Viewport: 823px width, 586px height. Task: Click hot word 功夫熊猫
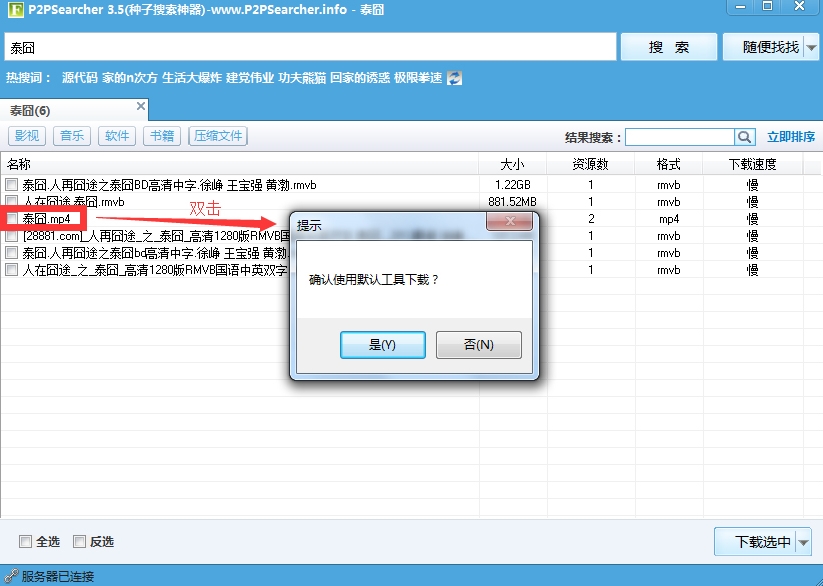pyautogui.click(x=302, y=78)
